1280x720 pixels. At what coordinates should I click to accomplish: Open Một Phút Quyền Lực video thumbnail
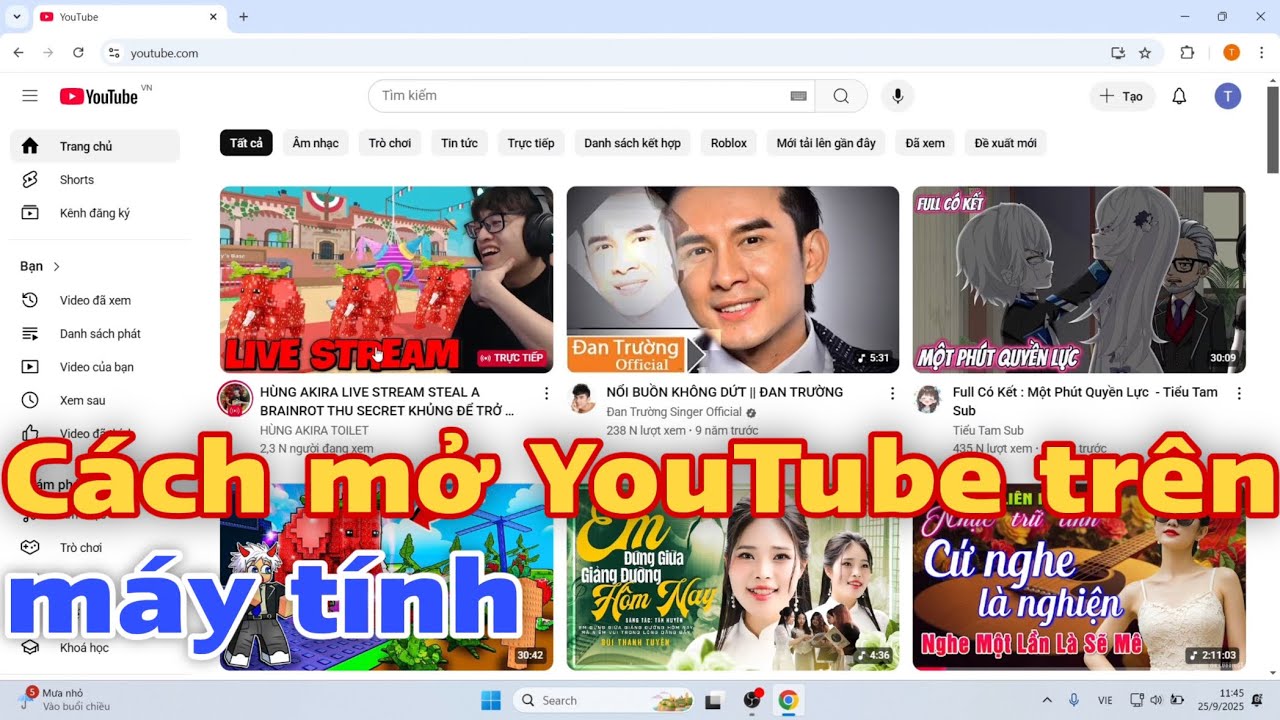[1079, 279]
